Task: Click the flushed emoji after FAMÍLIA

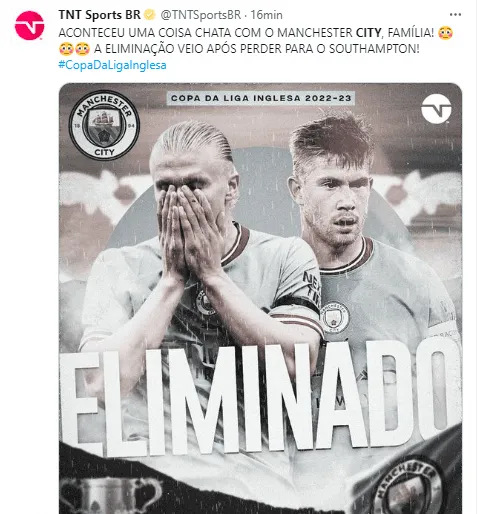Action: [446, 33]
